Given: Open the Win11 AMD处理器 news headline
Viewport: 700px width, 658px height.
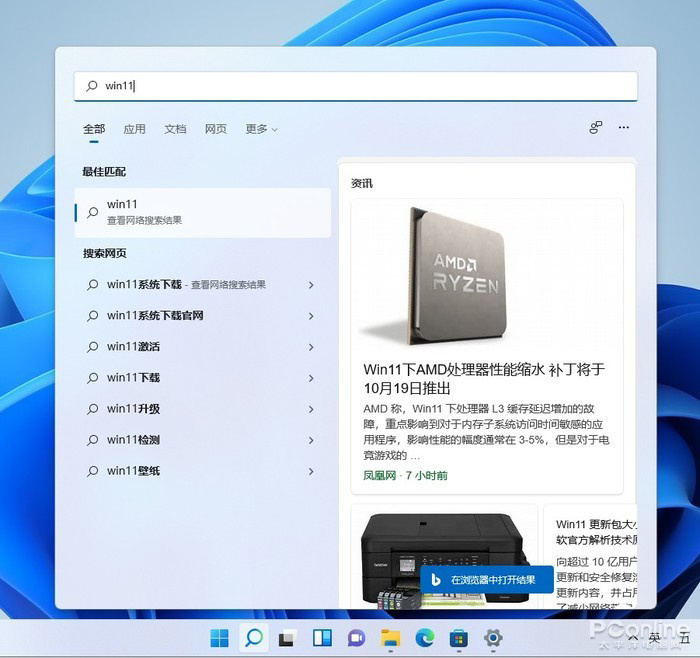Looking at the screenshot, I should pyautogui.click(x=484, y=378).
